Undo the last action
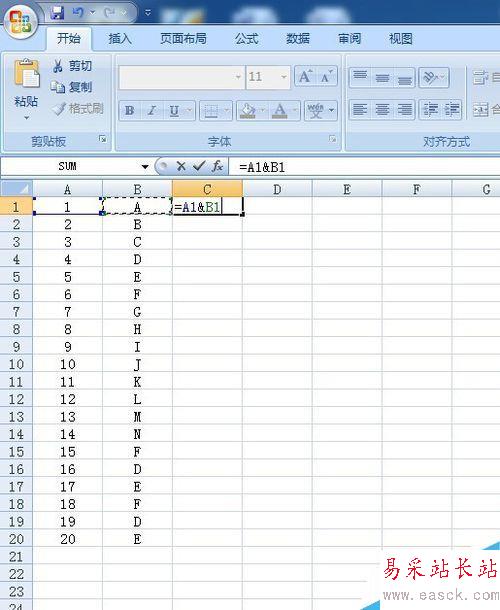Image resolution: width=500 pixels, height=610 pixels. [x=78, y=13]
